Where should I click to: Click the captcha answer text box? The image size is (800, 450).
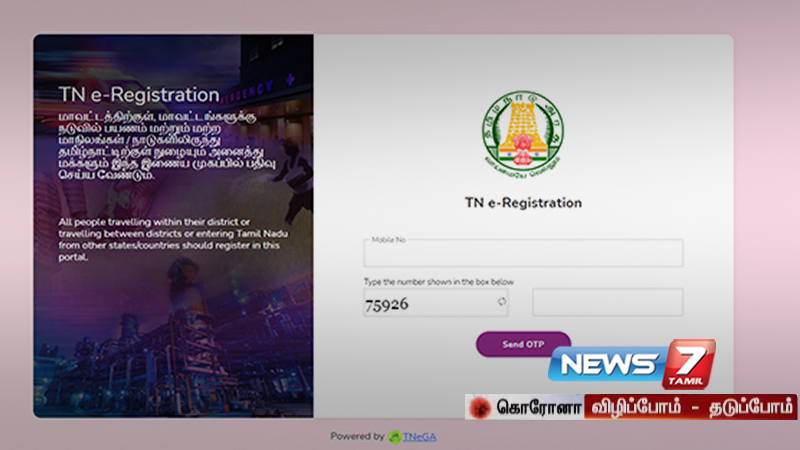click(x=607, y=302)
